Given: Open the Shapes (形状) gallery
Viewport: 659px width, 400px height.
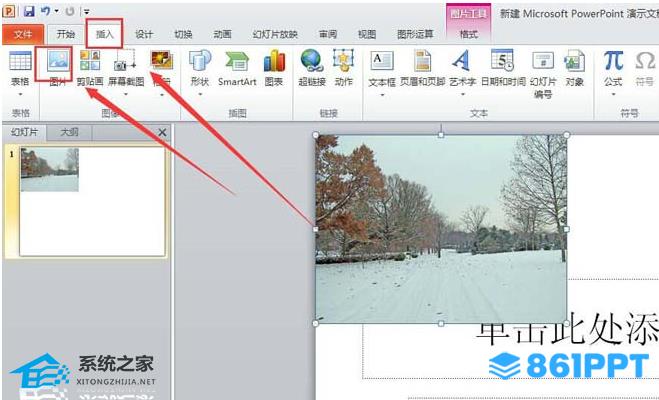Looking at the screenshot, I should (x=200, y=61).
